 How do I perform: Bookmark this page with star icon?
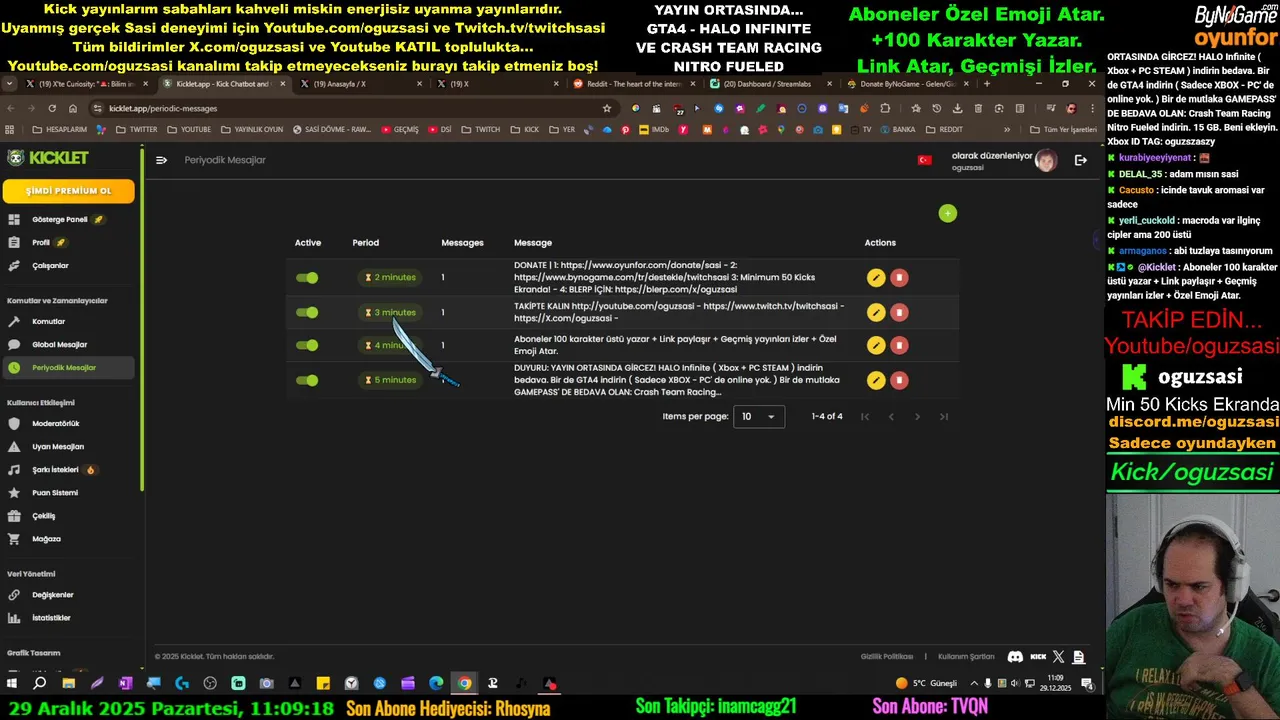[606, 108]
